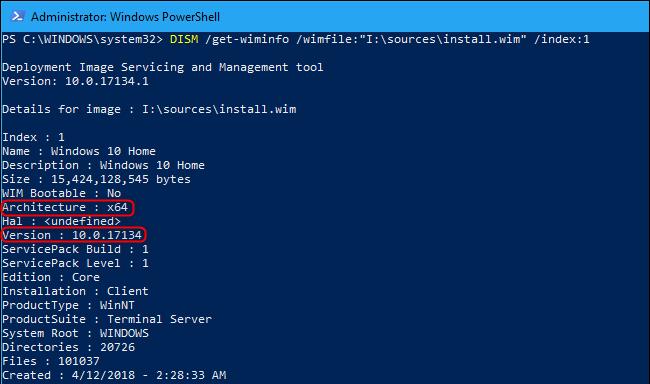Viewport: 650px width, 384px height.
Task: Click the Index : 1 line
Action: [x=33, y=137]
